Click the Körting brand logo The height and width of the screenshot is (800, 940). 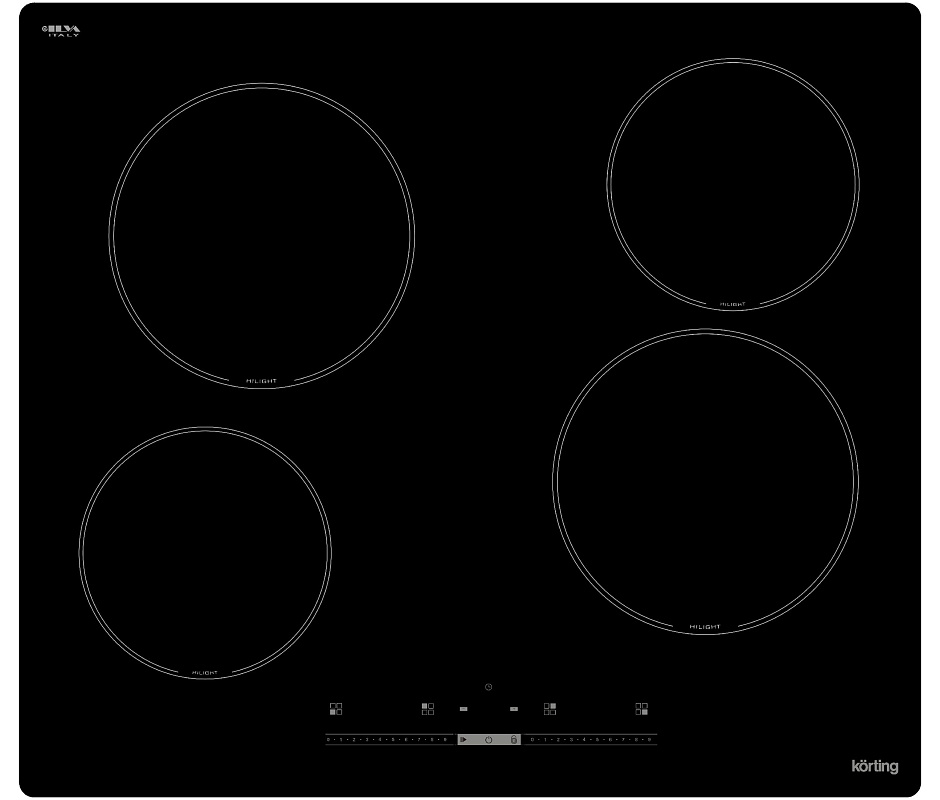point(875,766)
